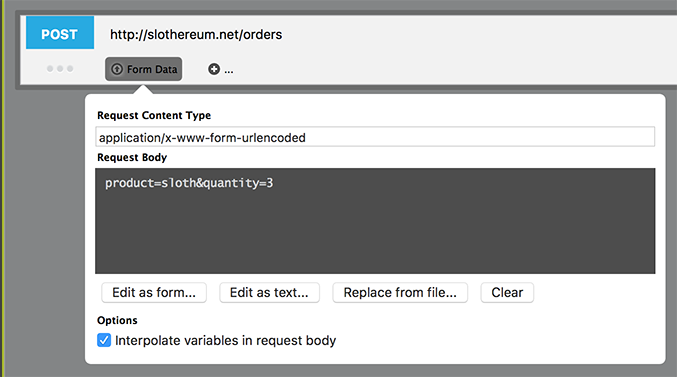
Task: Click the blue POST method button
Action: pyautogui.click(x=60, y=33)
